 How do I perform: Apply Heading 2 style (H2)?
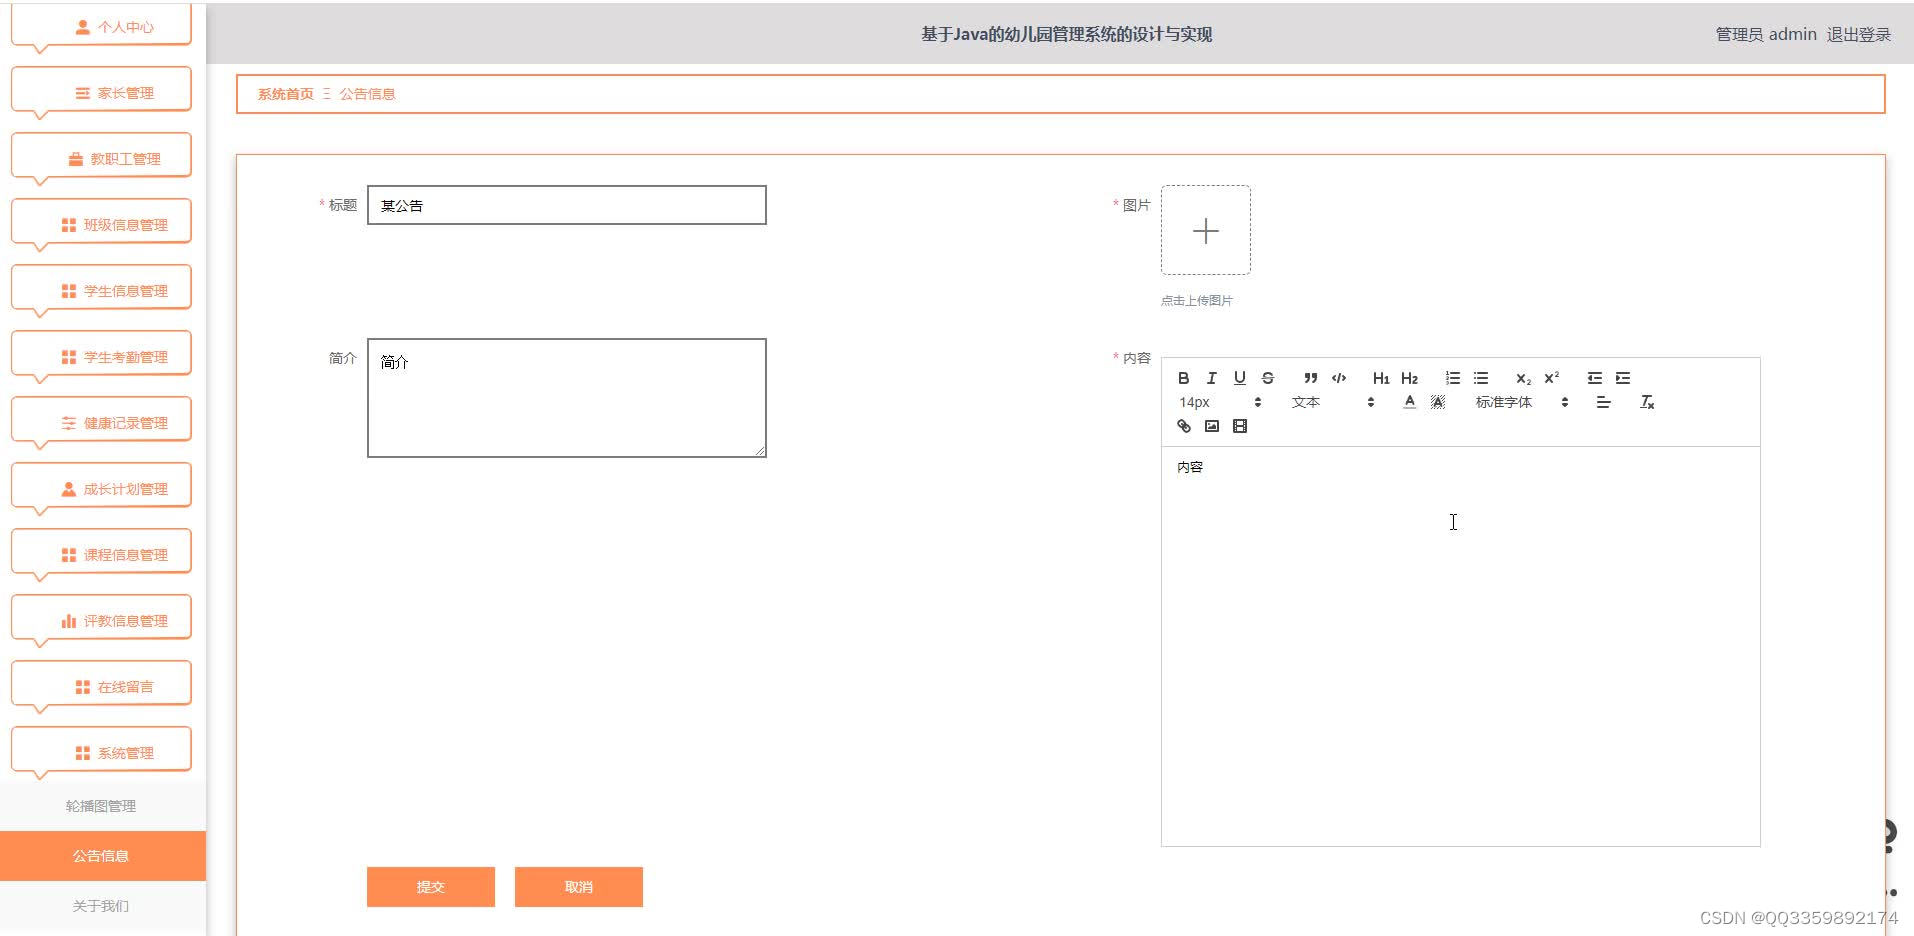1409,378
